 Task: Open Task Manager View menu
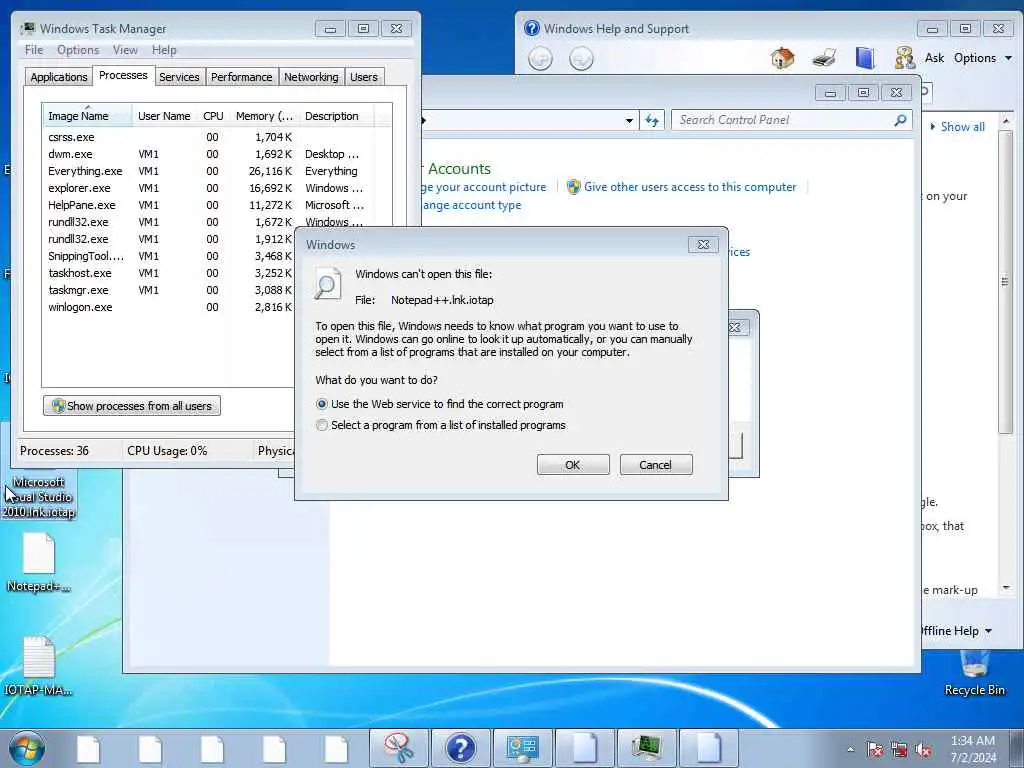tap(125, 50)
